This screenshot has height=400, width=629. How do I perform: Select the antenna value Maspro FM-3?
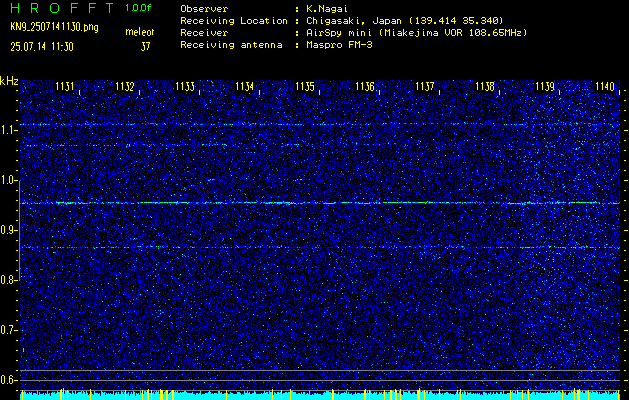click(339, 45)
